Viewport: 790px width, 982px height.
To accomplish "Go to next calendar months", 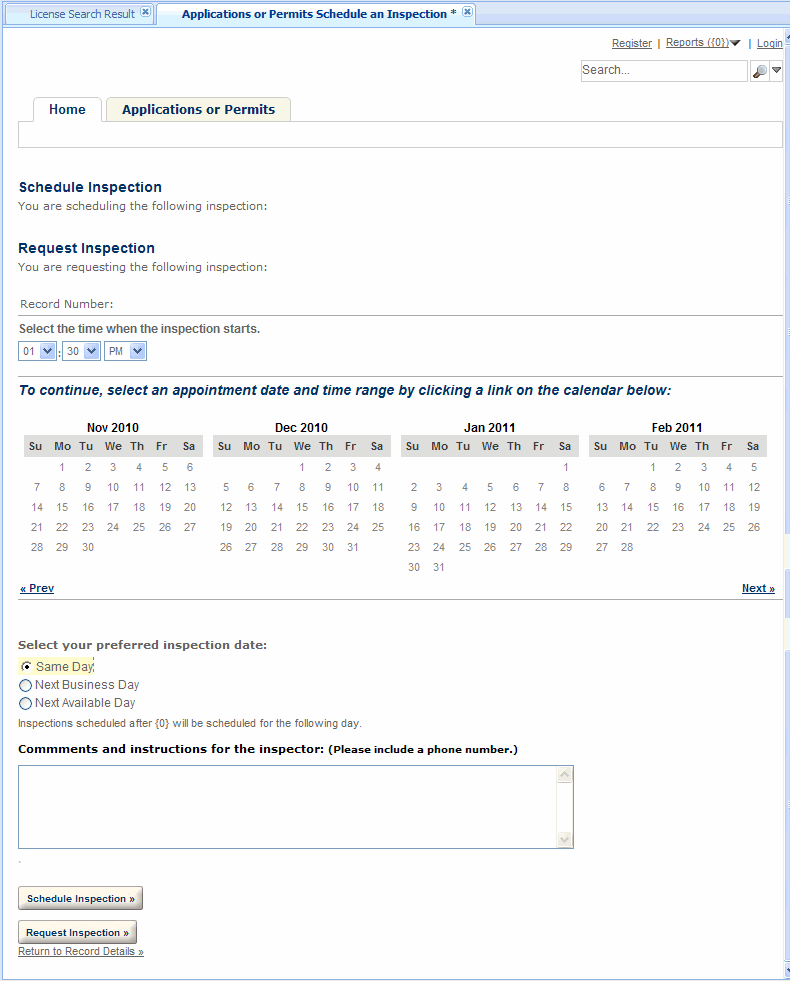I will (757, 588).
